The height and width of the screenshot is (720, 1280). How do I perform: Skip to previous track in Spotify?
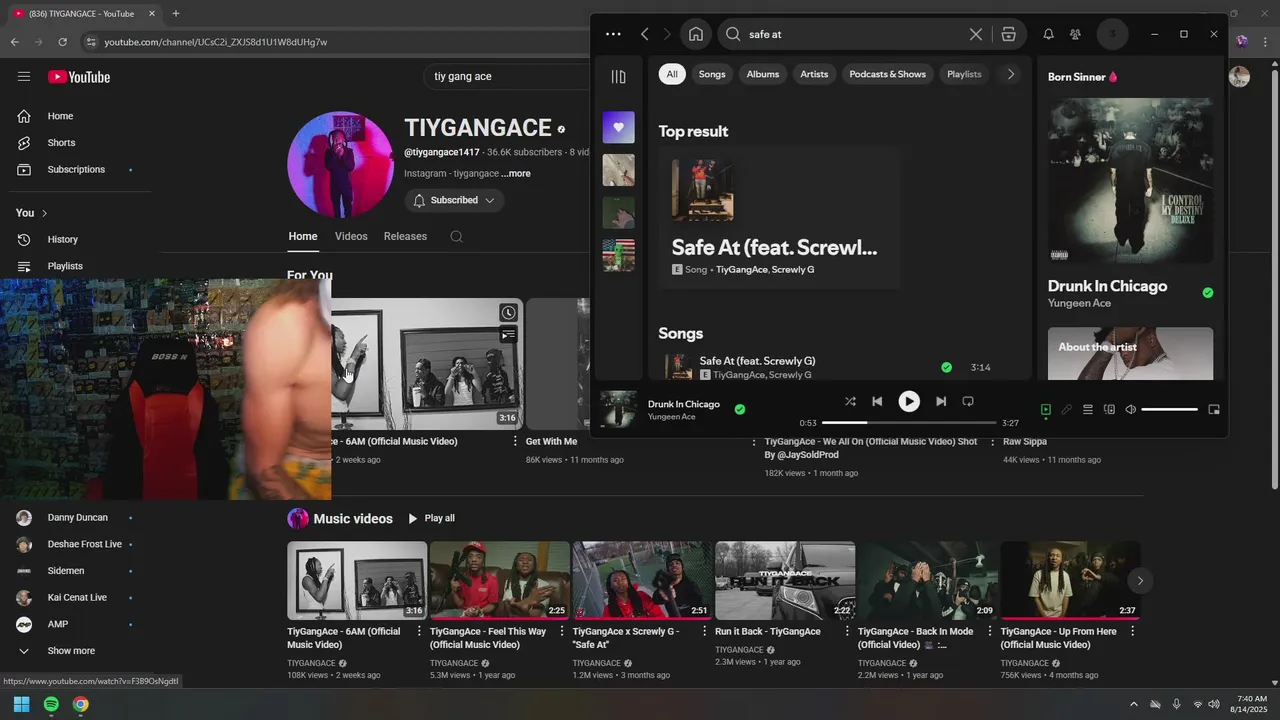[877, 401]
